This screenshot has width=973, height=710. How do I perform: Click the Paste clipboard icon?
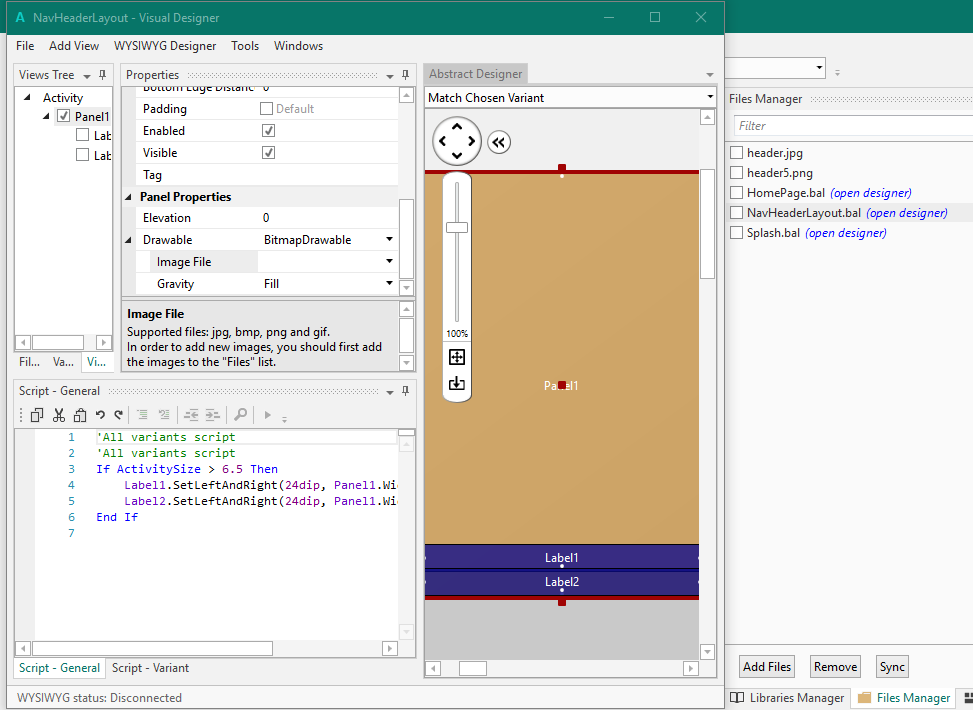tap(80, 415)
